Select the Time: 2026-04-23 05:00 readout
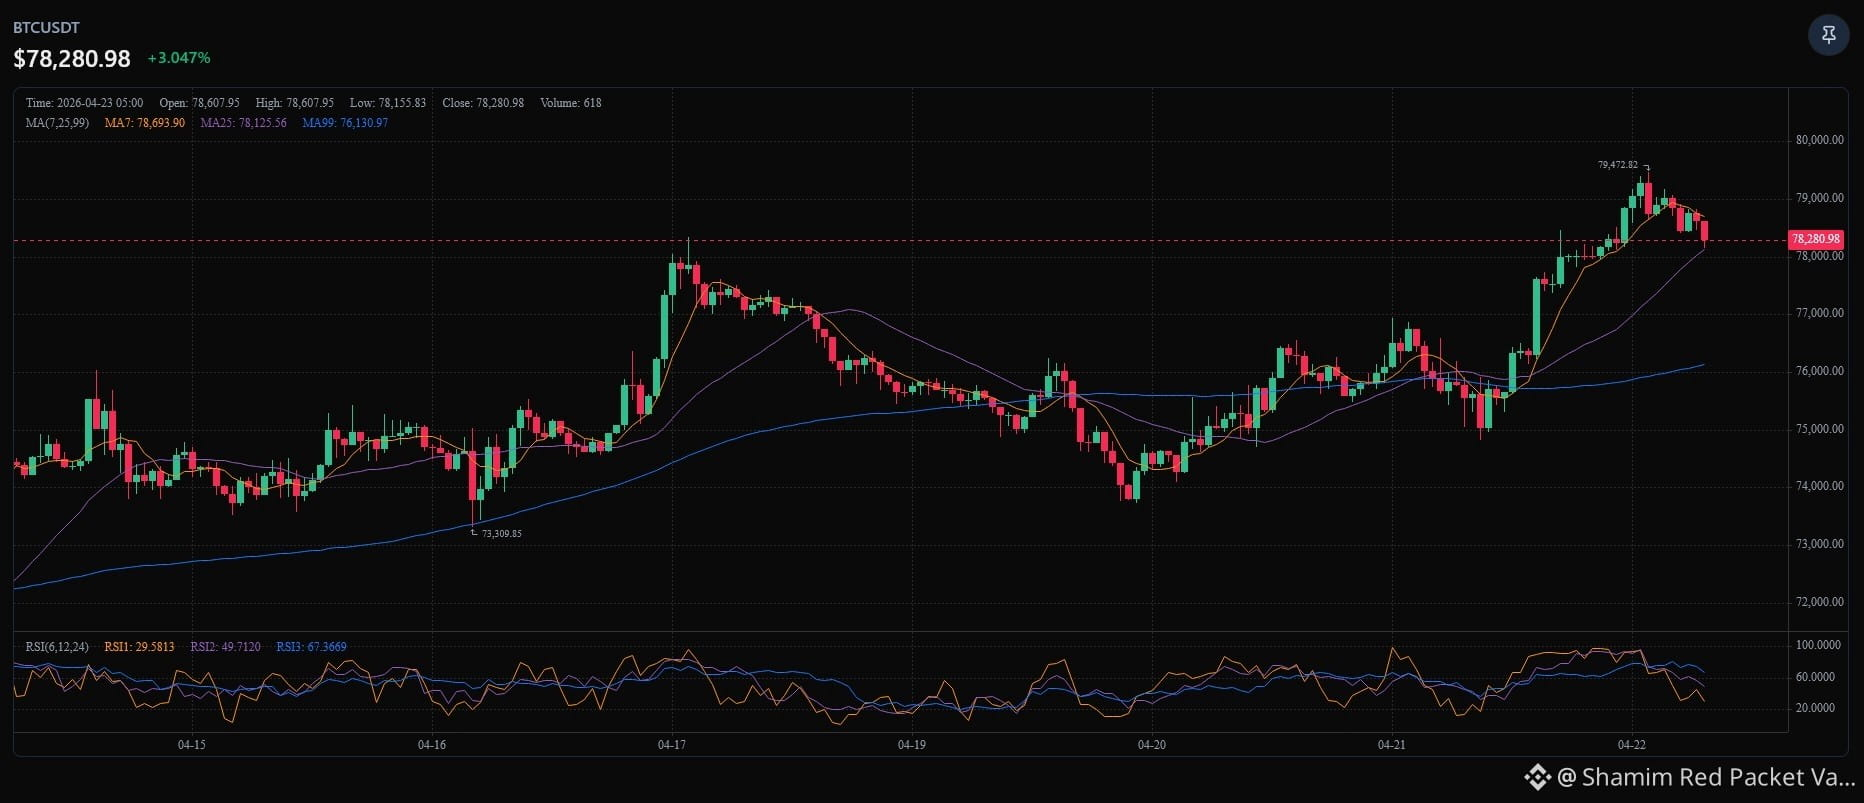The image size is (1864, 803). [x=84, y=103]
